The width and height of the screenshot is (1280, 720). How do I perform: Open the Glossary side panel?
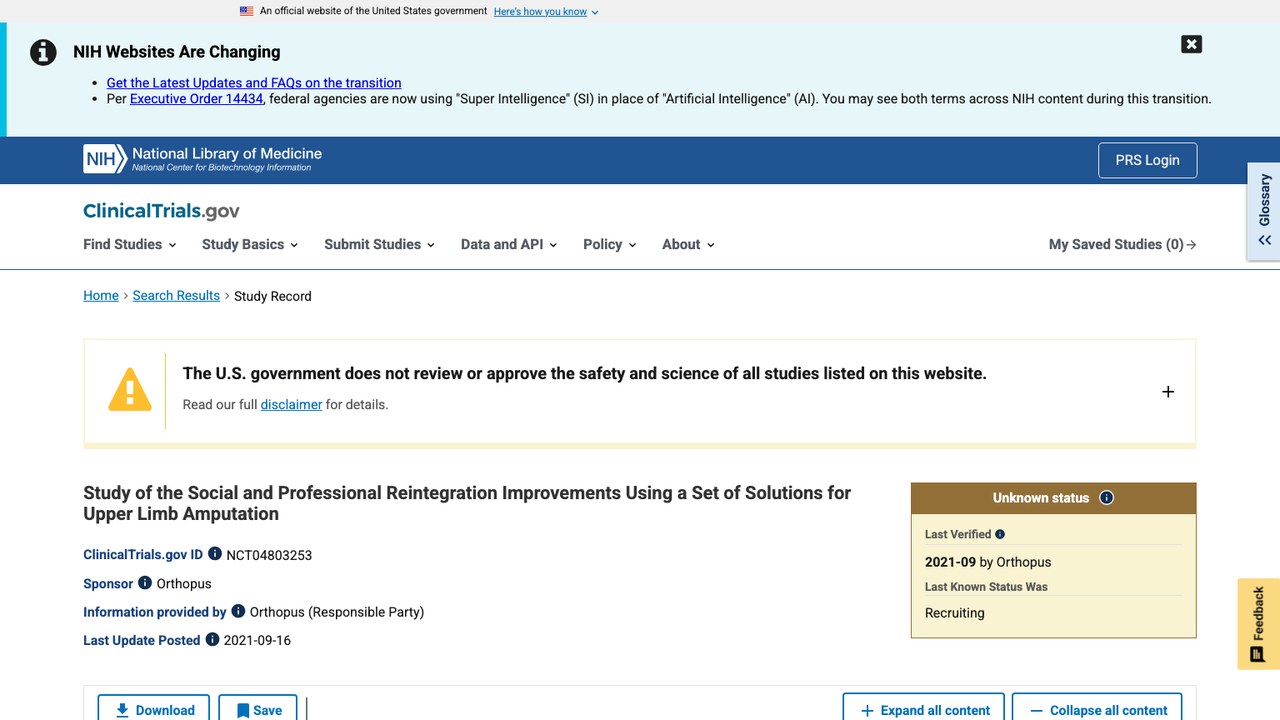1264,211
